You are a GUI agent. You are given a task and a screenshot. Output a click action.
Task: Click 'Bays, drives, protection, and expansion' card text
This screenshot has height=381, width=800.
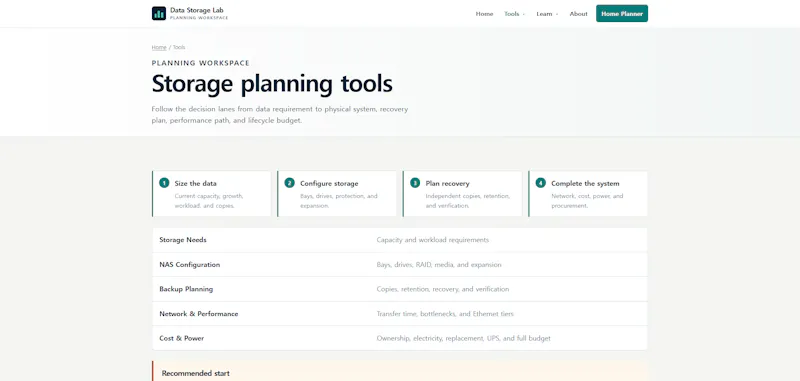[x=339, y=201]
